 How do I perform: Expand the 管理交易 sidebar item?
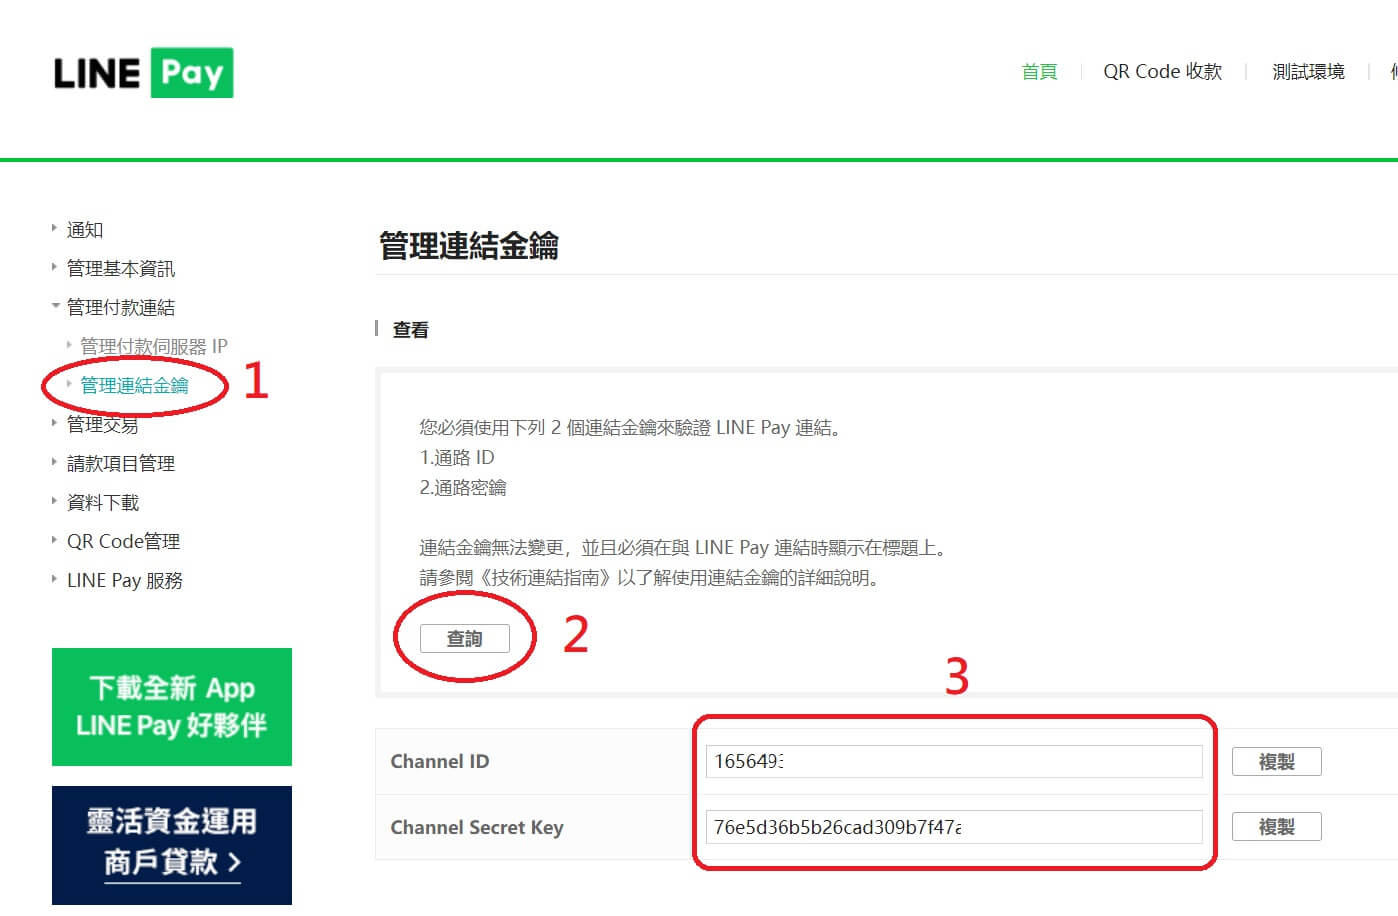pyautogui.click(x=102, y=425)
